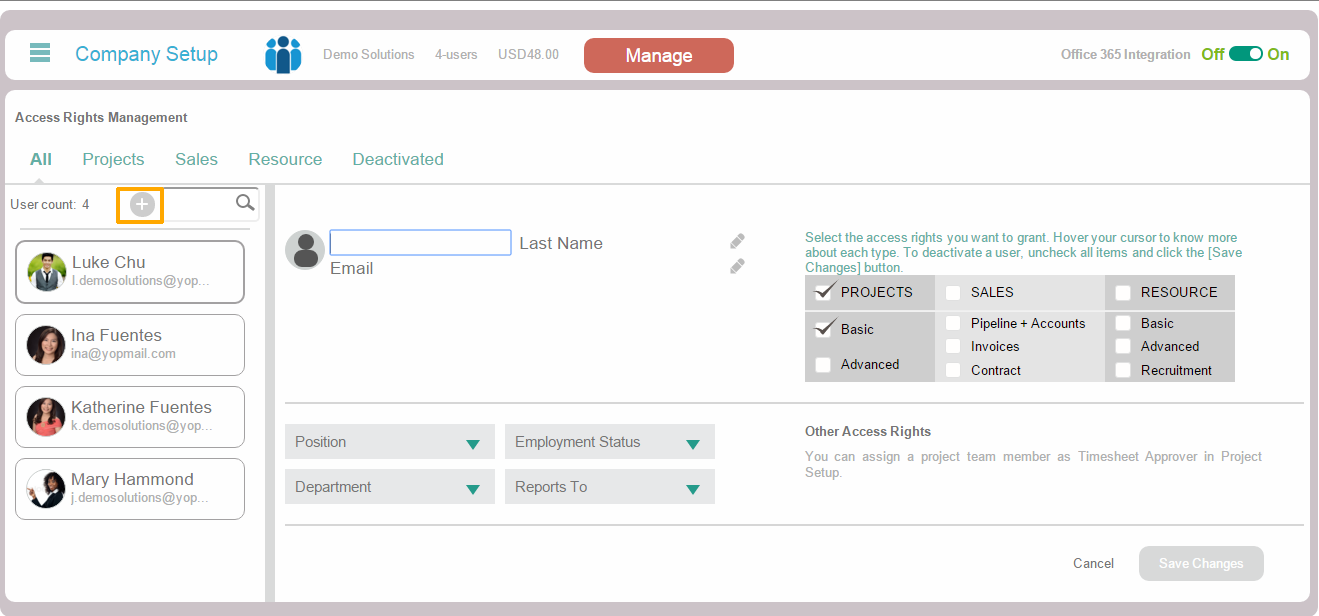Click the Demo Solutions company name
The height and width of the screenshot is (616, 1319).
[368, 55]
